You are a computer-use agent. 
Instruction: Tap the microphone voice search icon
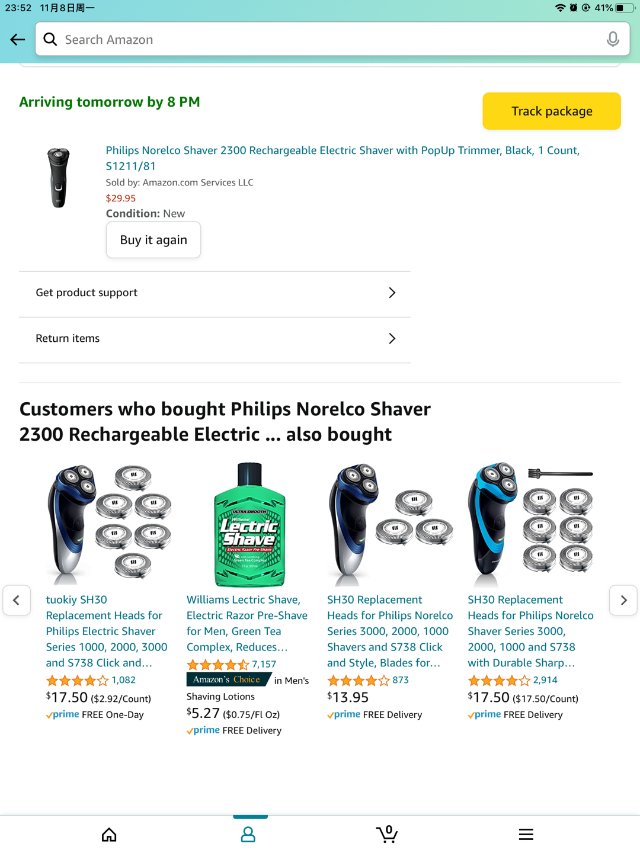point(612,39)
